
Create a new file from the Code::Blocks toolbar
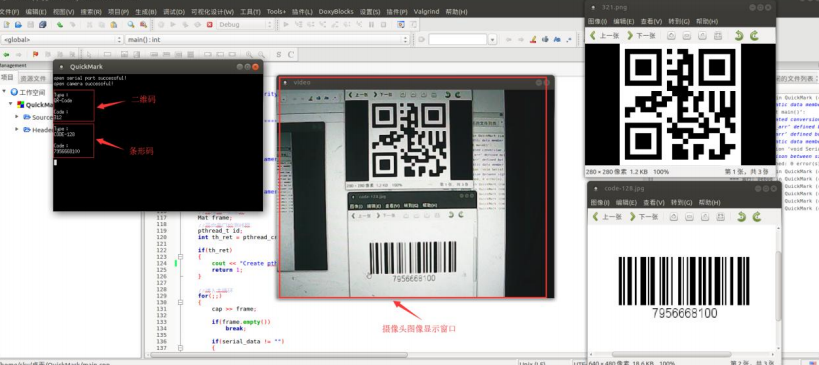pos(7,25)
